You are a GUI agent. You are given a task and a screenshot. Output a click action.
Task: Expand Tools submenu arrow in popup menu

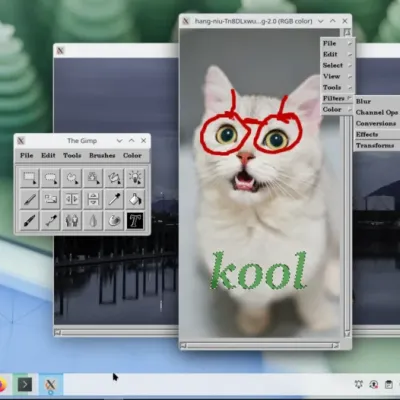349,87
